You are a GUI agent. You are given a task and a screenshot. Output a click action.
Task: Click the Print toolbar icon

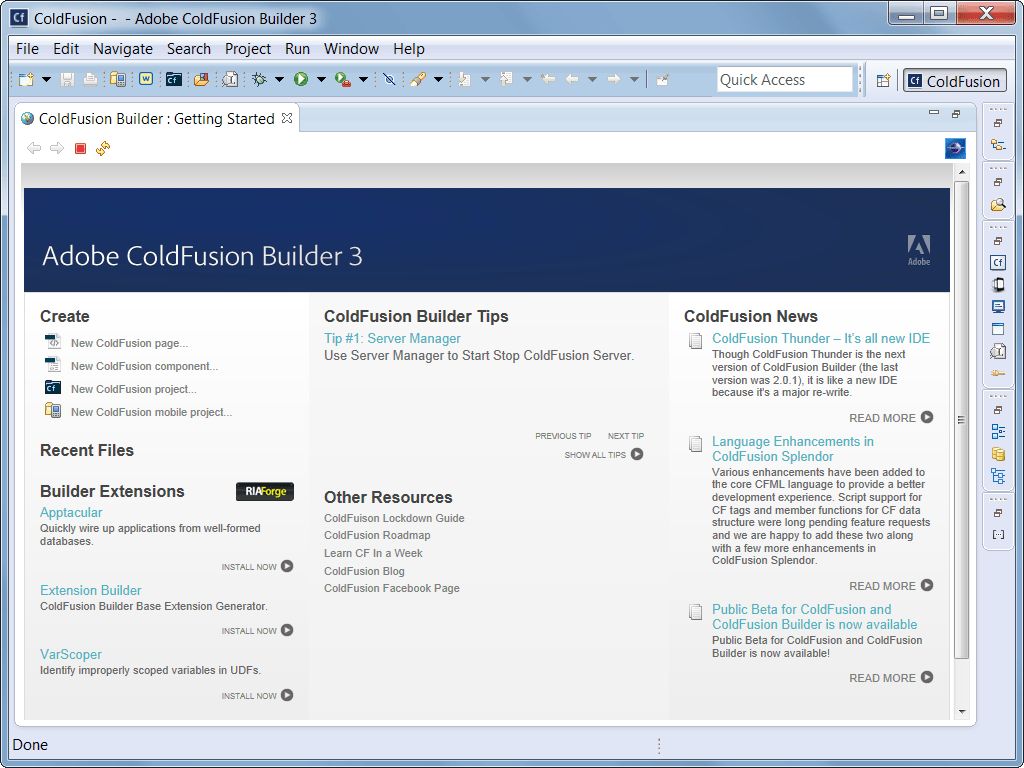click(89, 79)
